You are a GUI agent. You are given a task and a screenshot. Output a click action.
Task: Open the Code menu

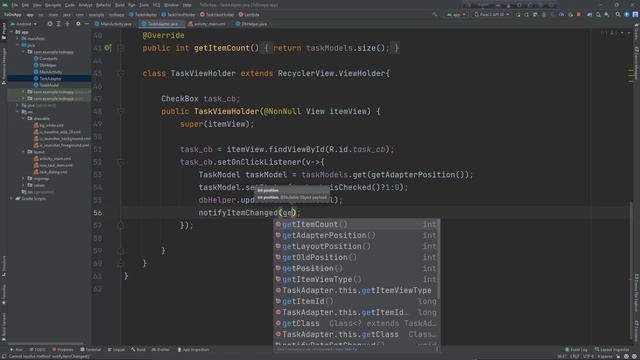point(70,5)
